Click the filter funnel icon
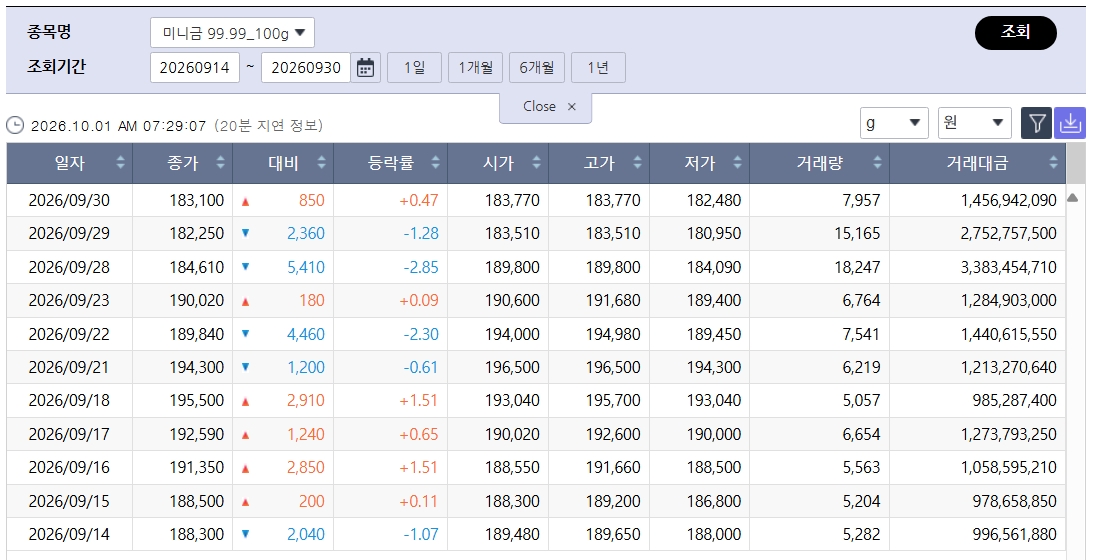 click(1037, 123)
